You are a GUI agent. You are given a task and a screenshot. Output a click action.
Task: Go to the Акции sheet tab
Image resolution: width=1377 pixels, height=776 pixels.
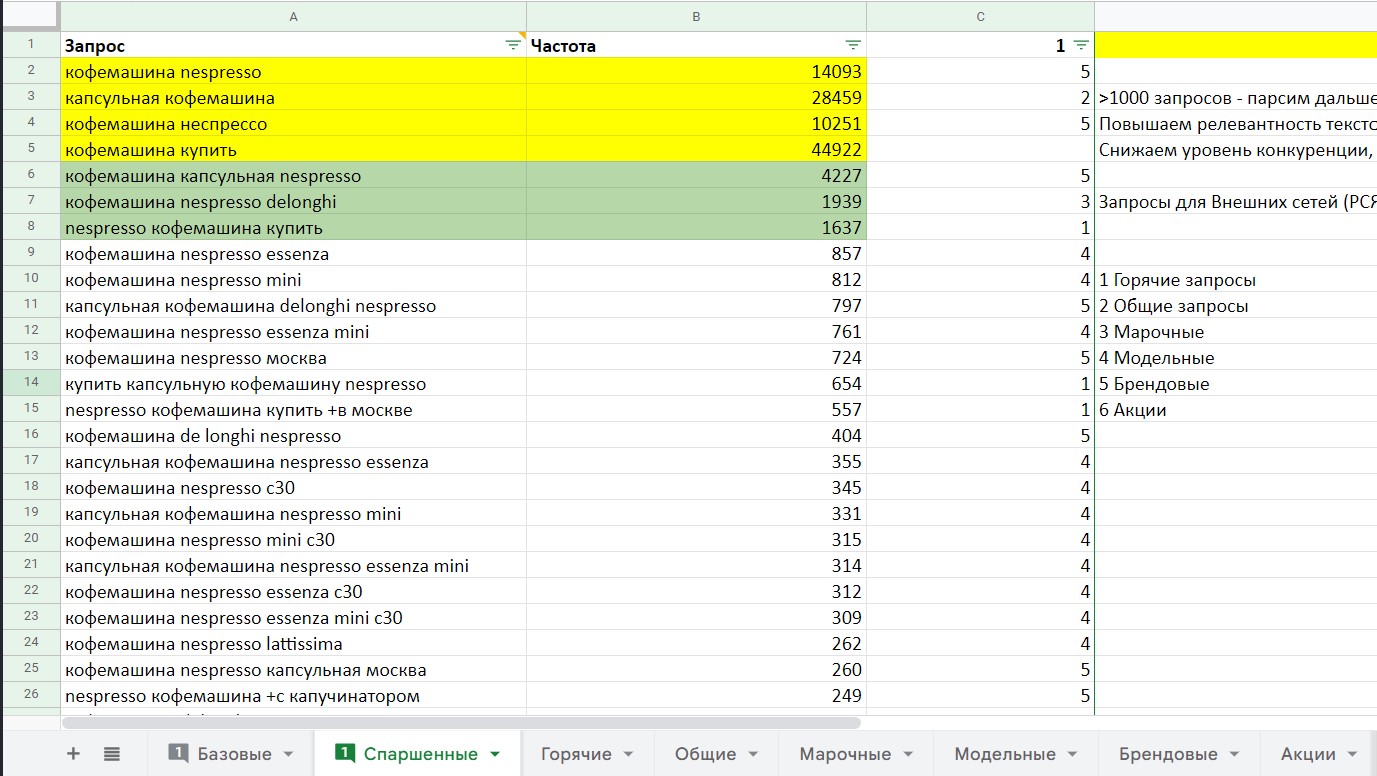(x=1308, y=754)
